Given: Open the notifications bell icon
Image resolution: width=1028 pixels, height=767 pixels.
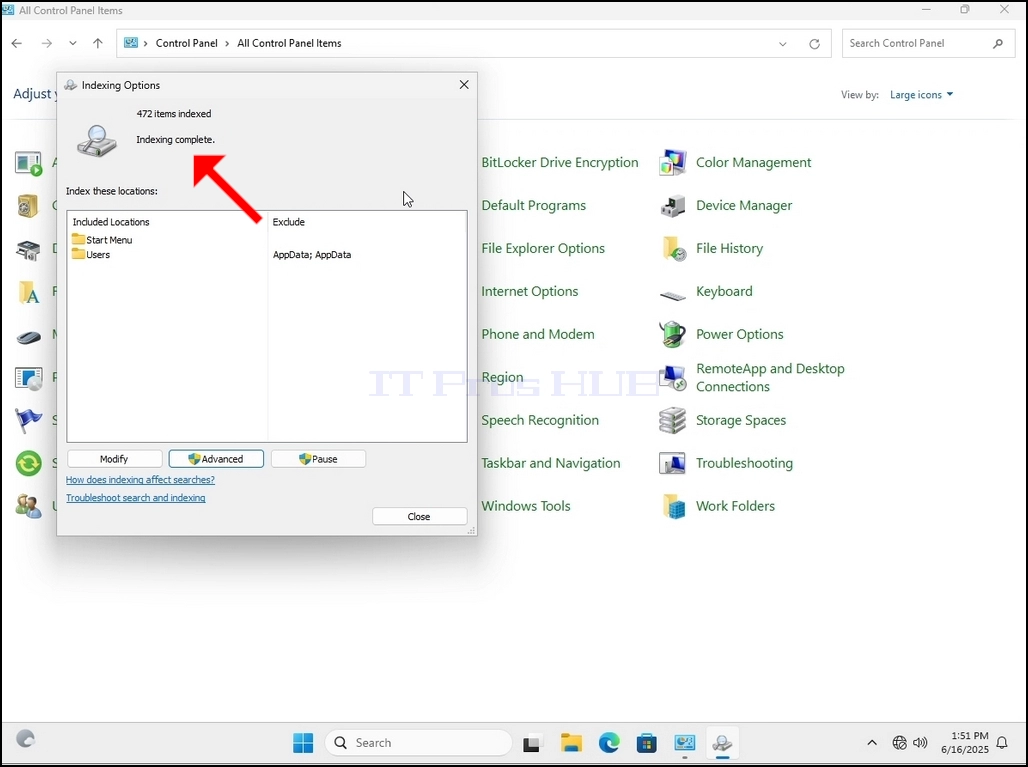Looking at the screenshot, I should click(x=1002, y=743).
